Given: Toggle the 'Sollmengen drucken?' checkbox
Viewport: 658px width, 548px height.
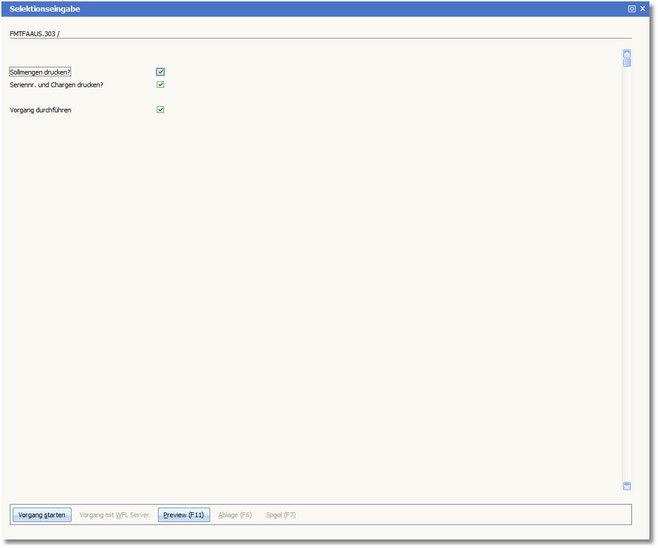Looking at the screenshot, I should point(160,72).
